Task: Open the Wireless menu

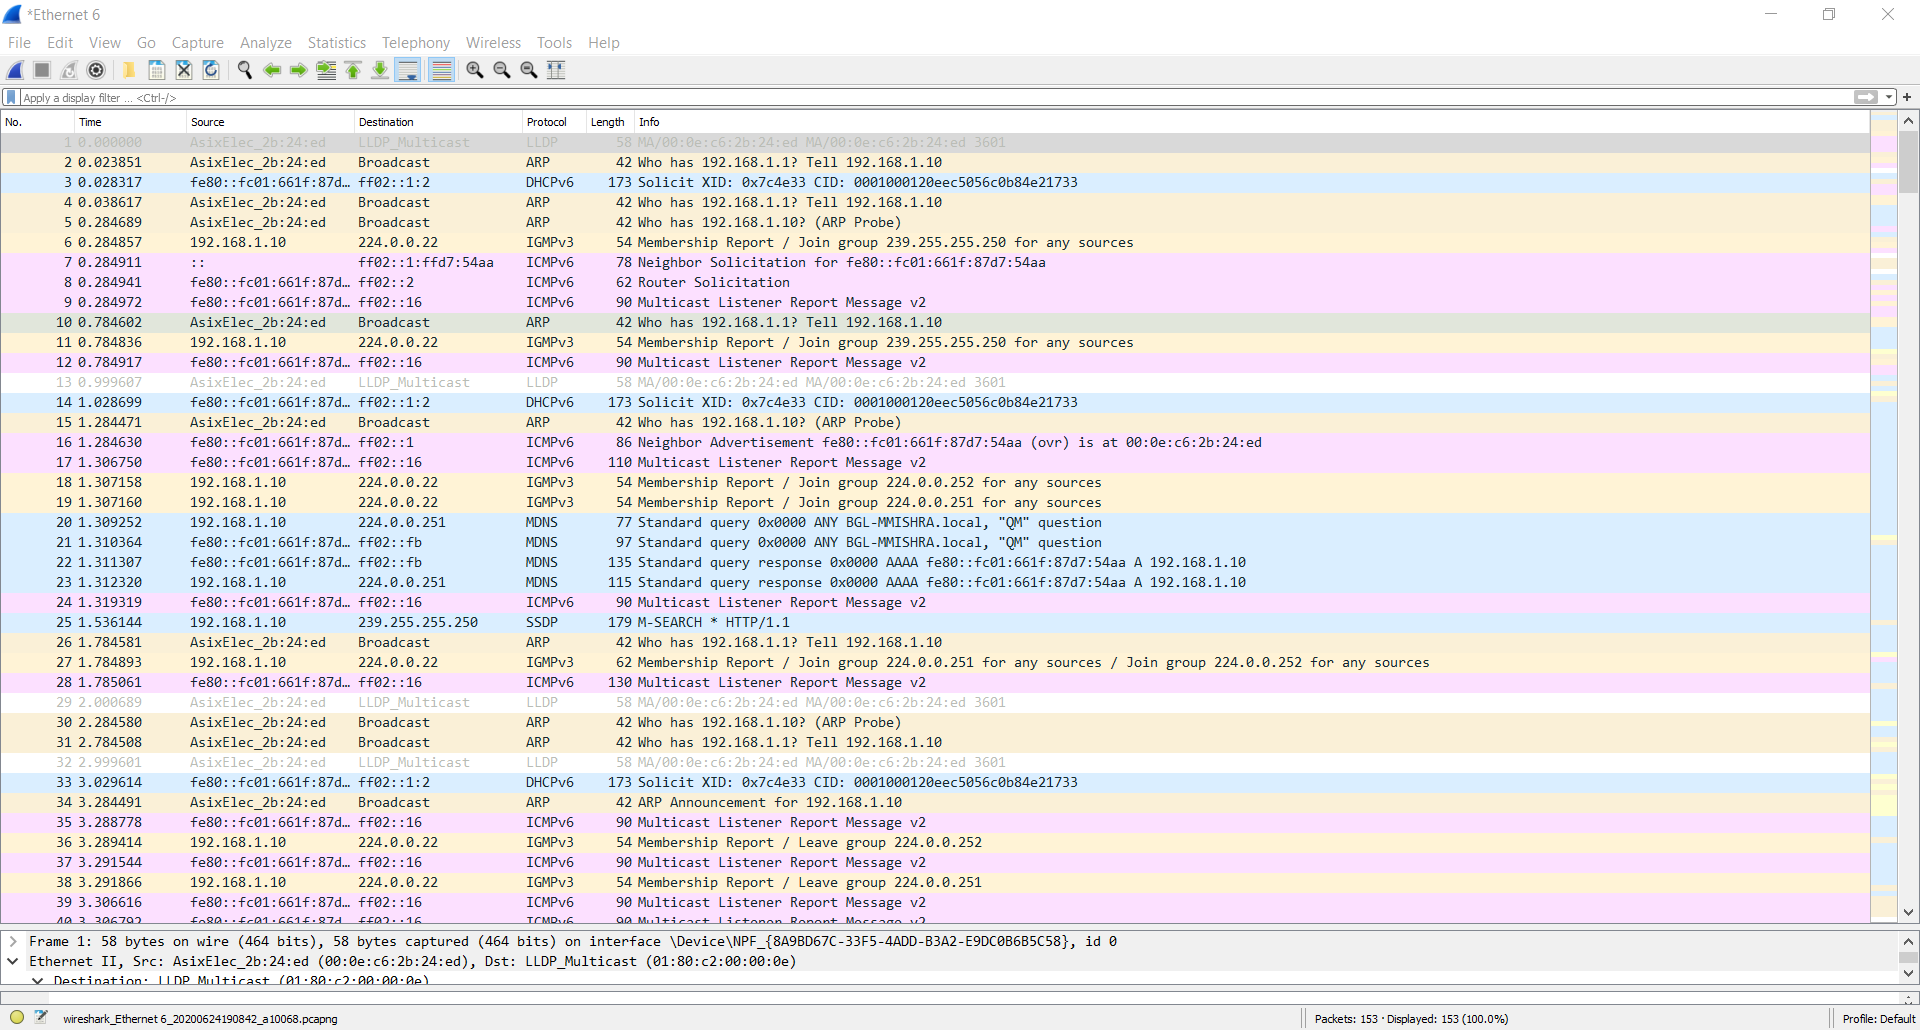Action: (x=494, y=43)
